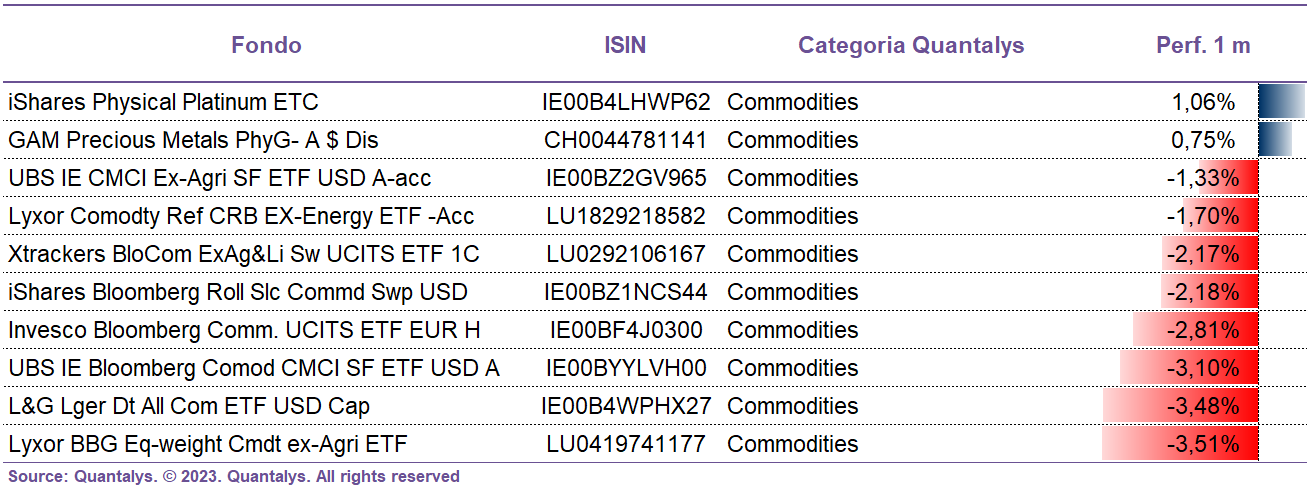The height and width of the screenshot is (488, 1314).
Task: Click ISIN code LU0419741177
Action: click(626, 444)
